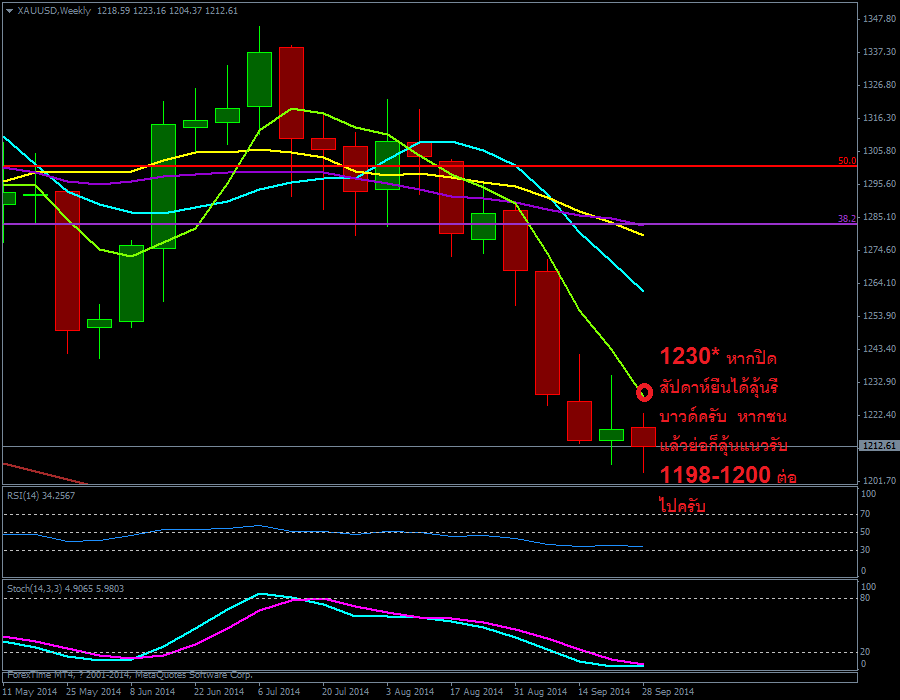Select the small green candle at 14 Sep 2014
Viewport: 900px width, 700px height.
point(611,435)
